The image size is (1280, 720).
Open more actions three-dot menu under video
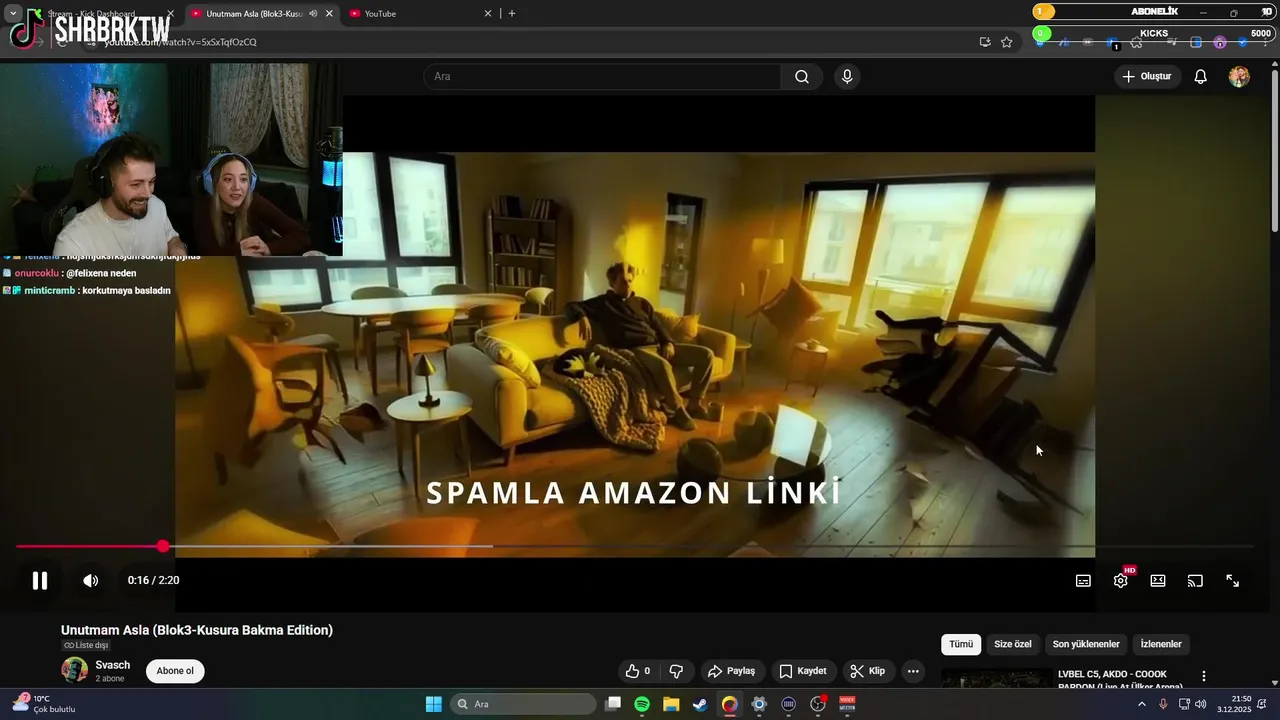point(913,671)
